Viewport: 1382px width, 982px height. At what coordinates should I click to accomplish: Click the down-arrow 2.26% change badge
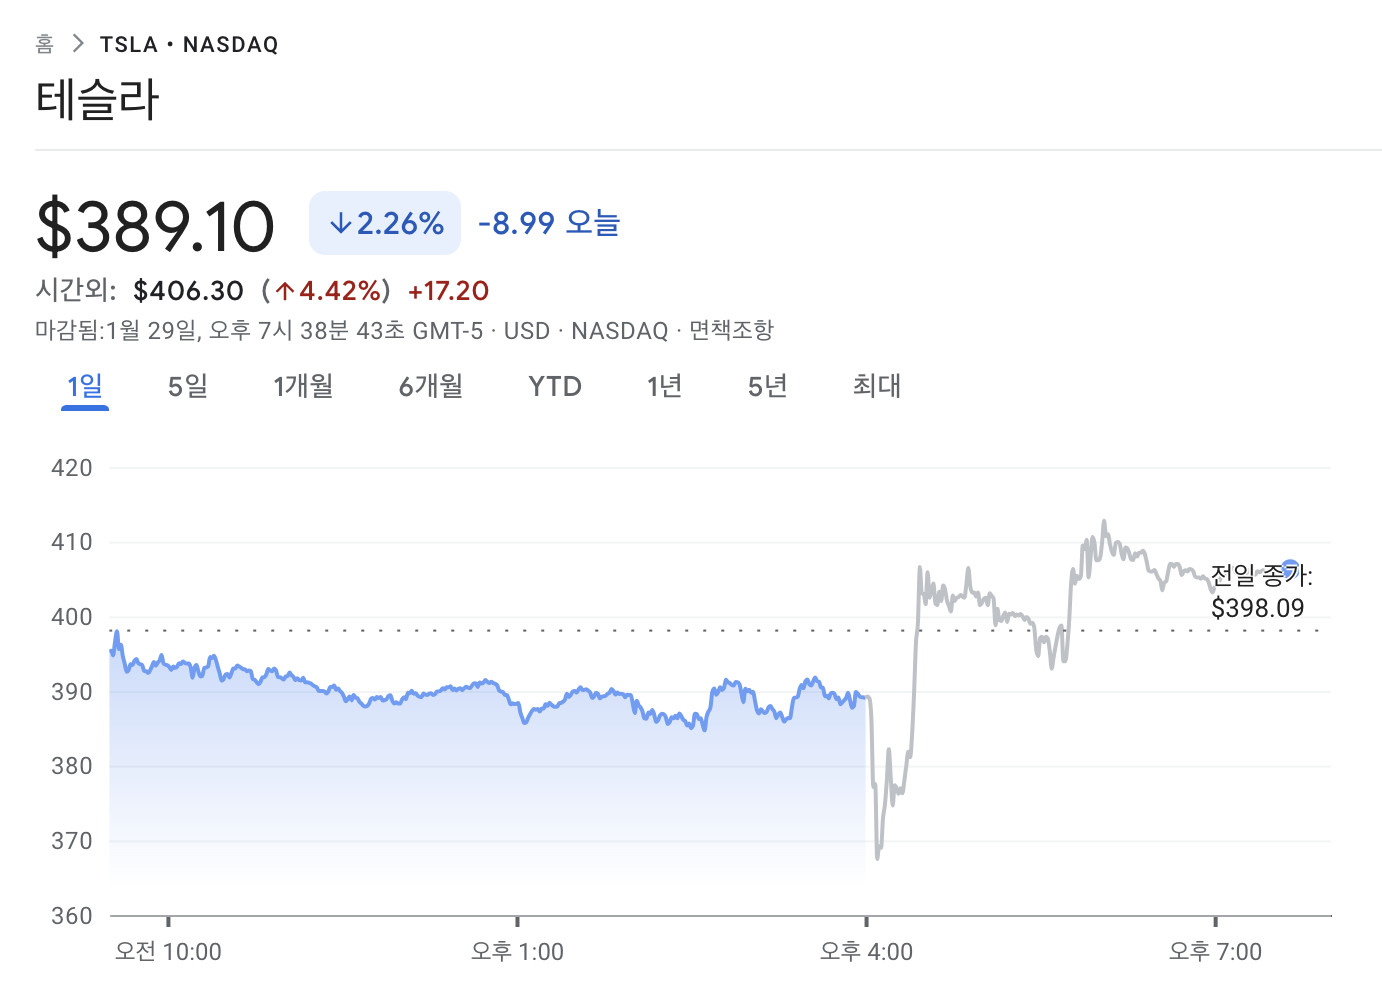point(385,223)
